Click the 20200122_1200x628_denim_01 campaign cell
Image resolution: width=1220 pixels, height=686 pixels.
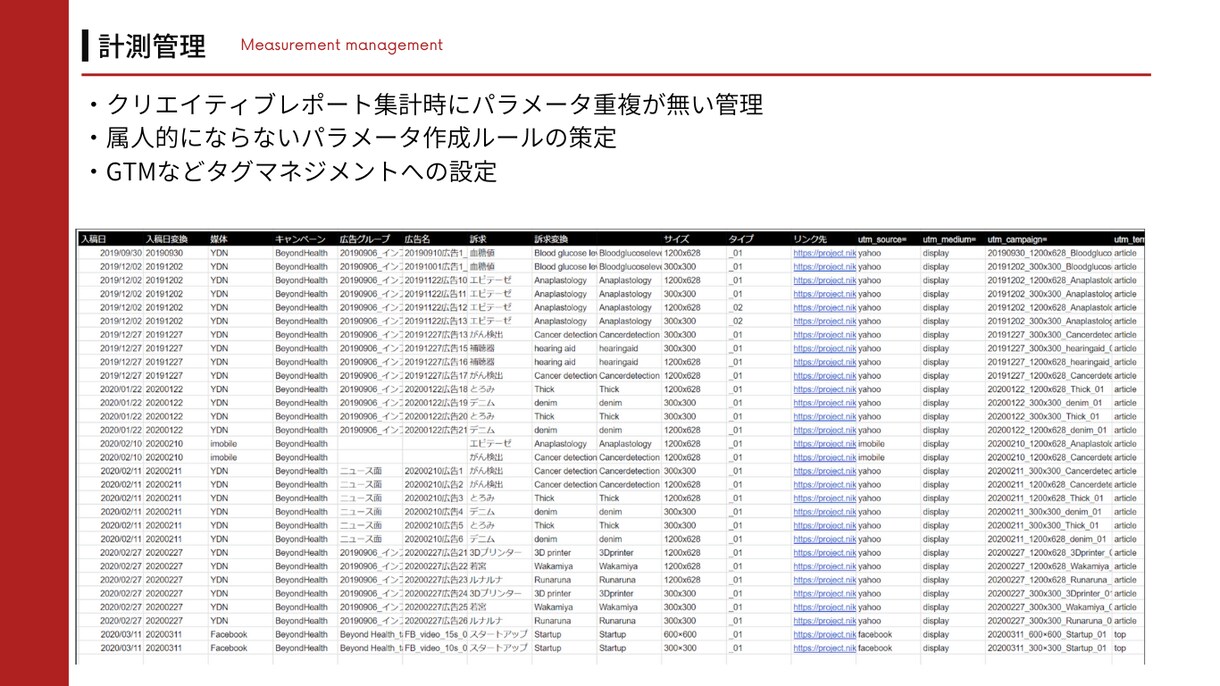point(1046,430)
